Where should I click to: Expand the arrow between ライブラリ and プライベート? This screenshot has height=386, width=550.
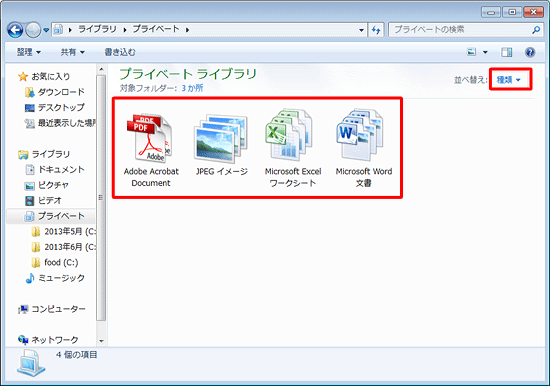(125, 30)
